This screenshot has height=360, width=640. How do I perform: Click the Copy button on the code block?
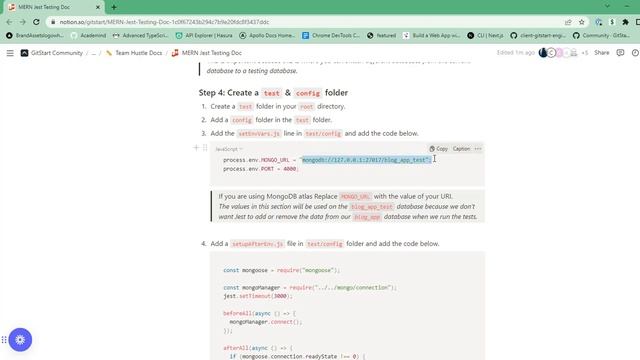(x=438, y=149)
